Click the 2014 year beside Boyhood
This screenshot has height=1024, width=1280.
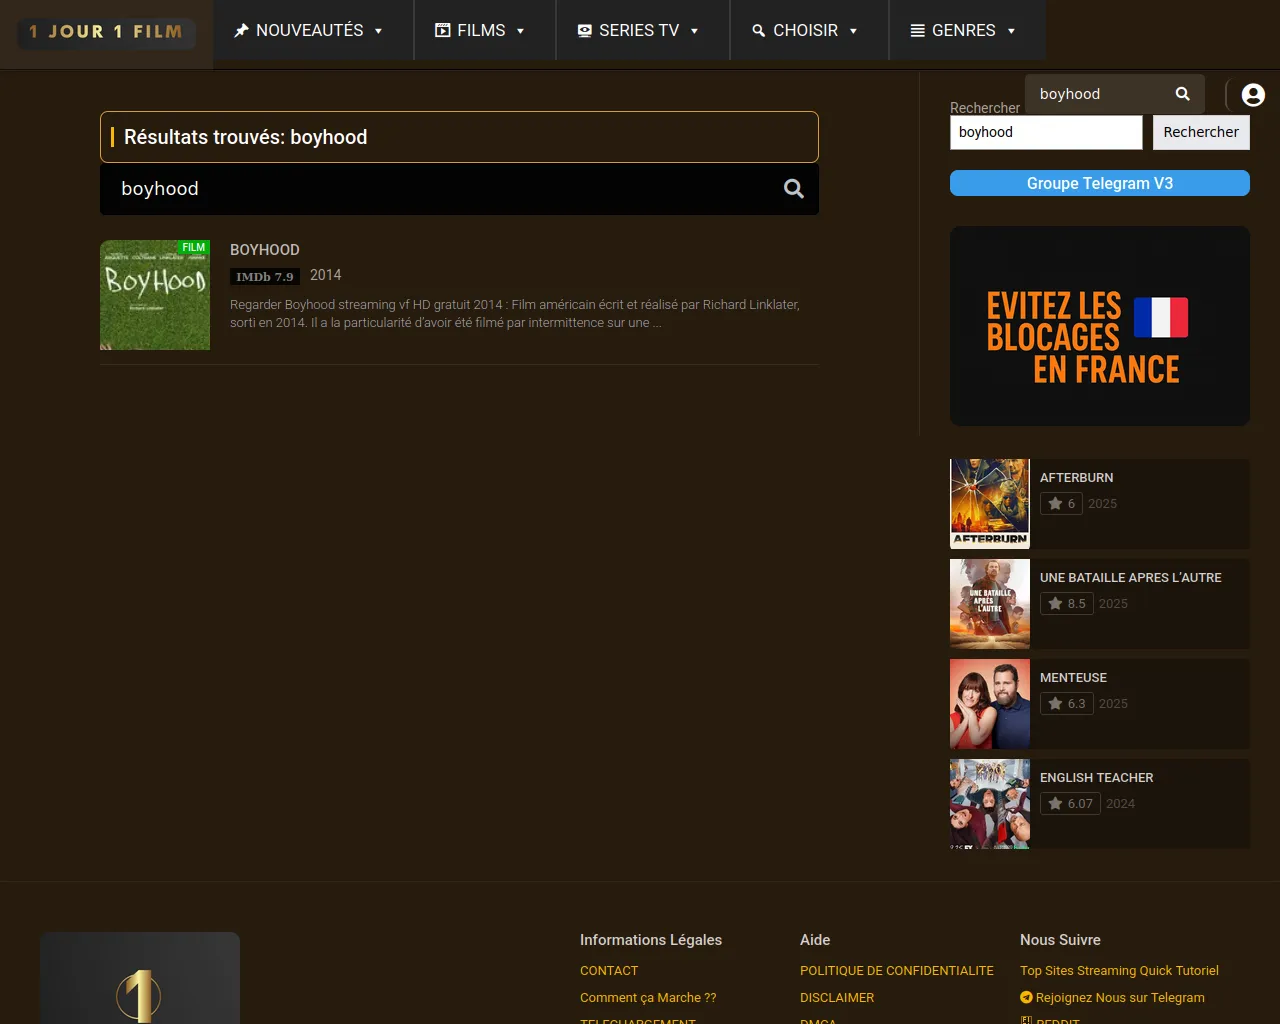tap(325, 275)
